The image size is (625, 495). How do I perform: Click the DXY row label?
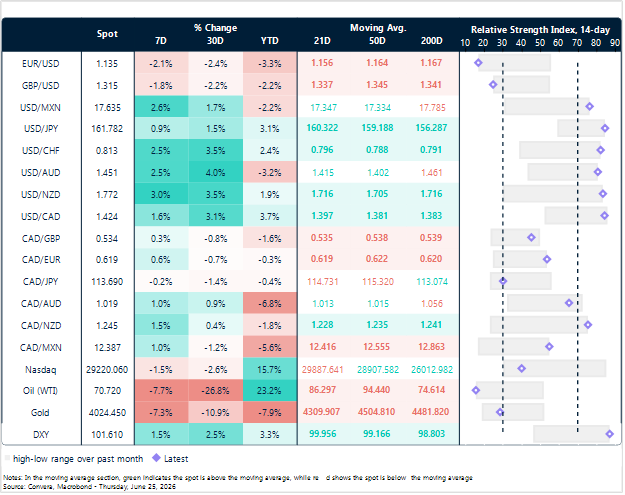point(41,435)
